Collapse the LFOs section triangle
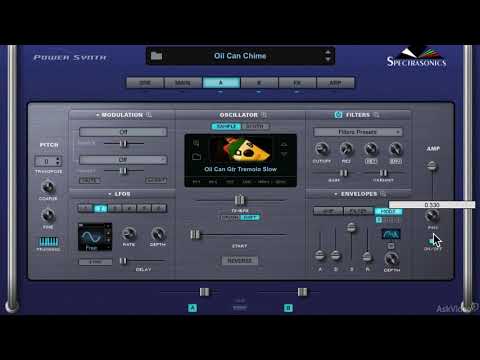This screenshot has width=480, height=360. 110,194
